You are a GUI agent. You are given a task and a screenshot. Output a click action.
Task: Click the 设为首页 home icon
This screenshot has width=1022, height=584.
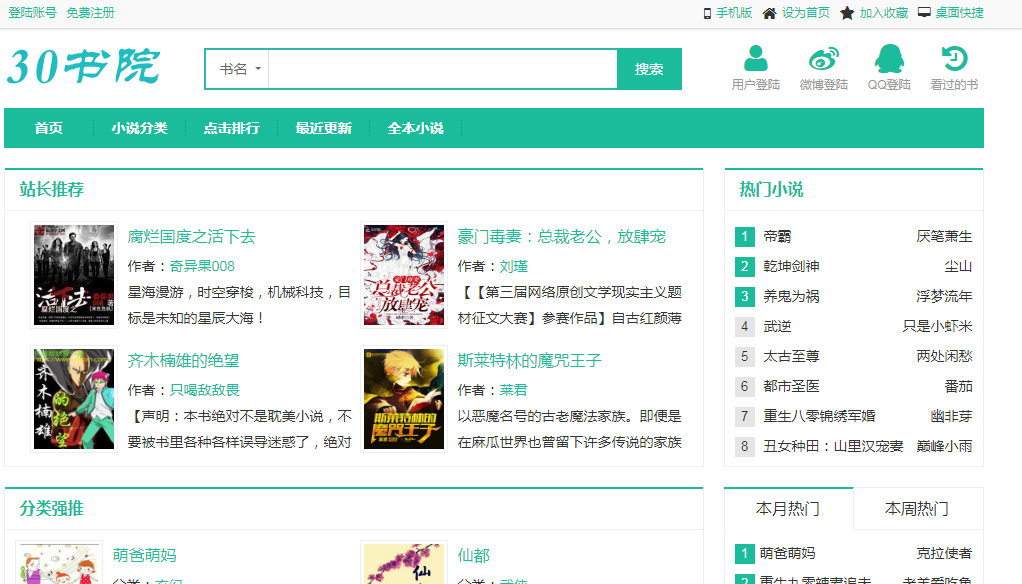[769, 13]
